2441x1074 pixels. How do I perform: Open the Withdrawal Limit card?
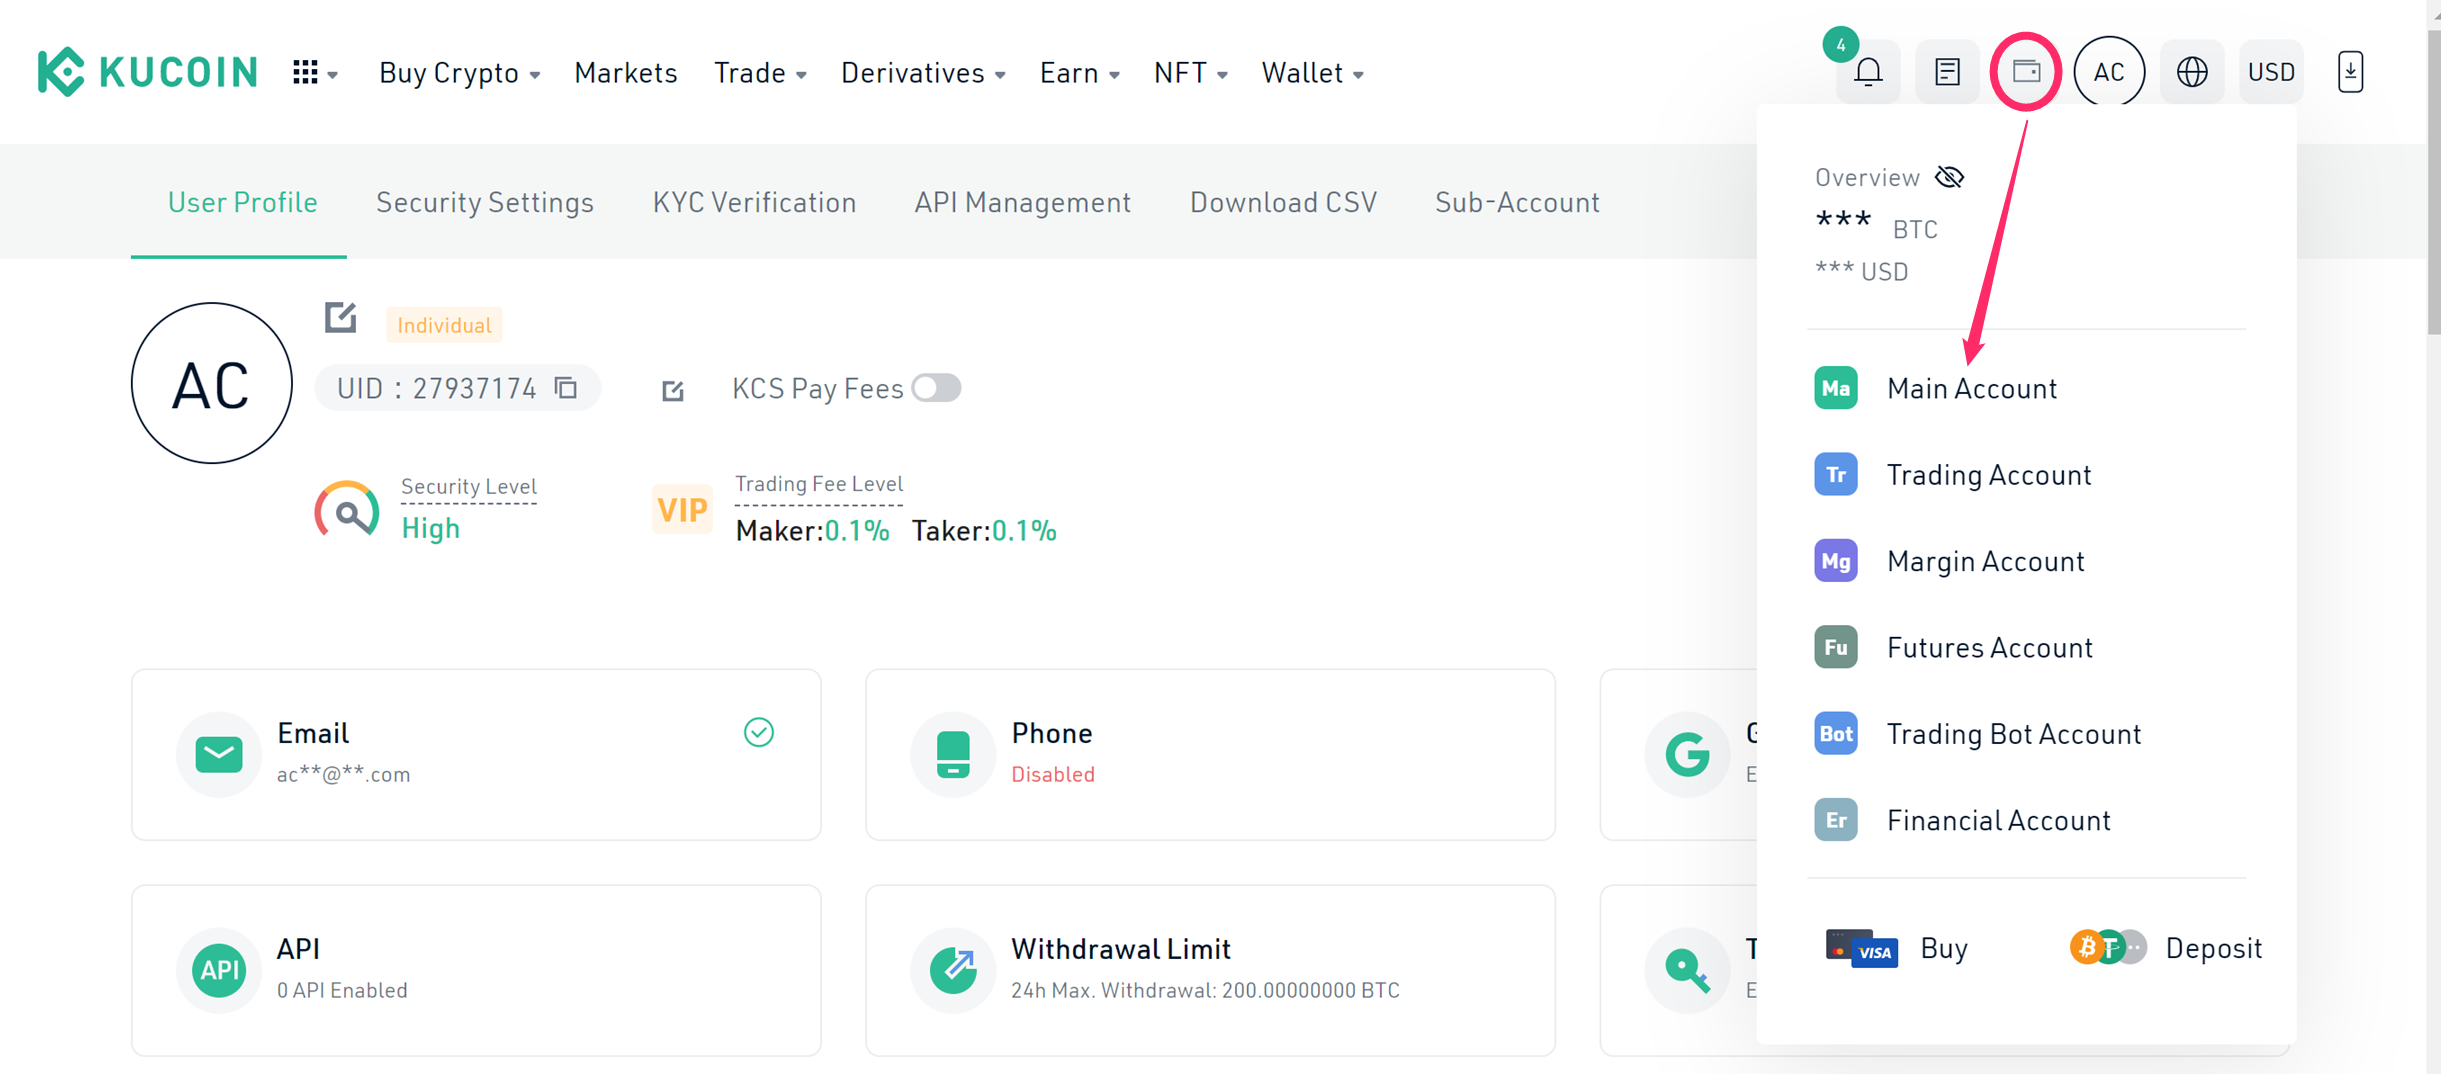click(1210, 970)
